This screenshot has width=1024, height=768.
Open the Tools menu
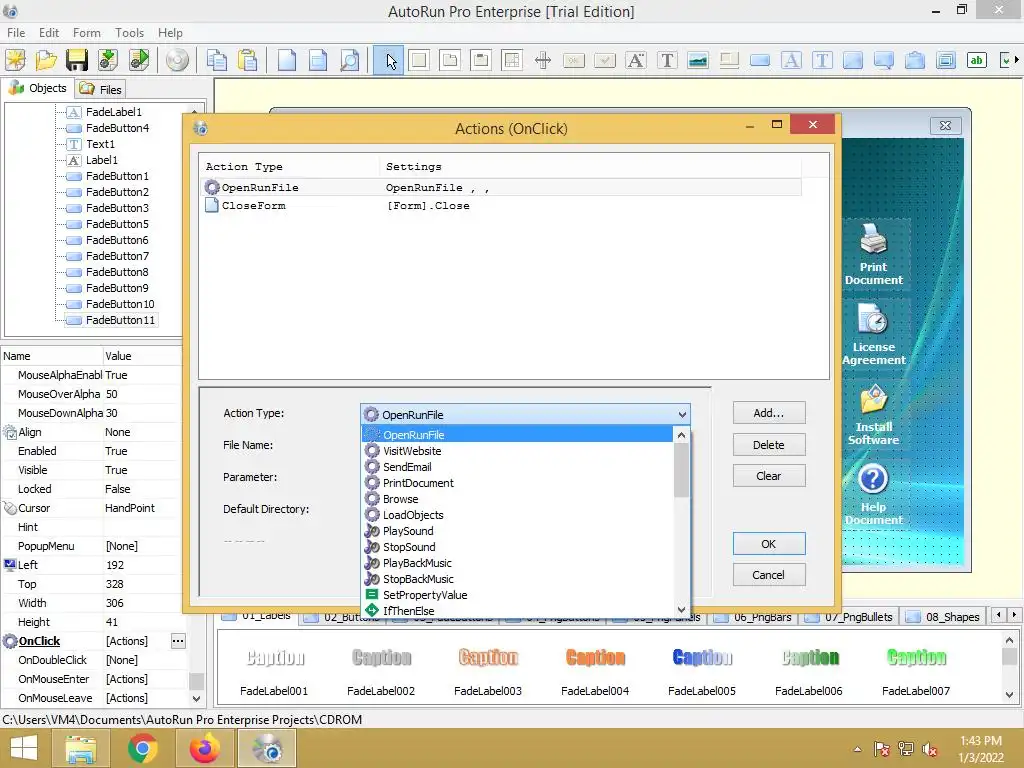(129, 33)
